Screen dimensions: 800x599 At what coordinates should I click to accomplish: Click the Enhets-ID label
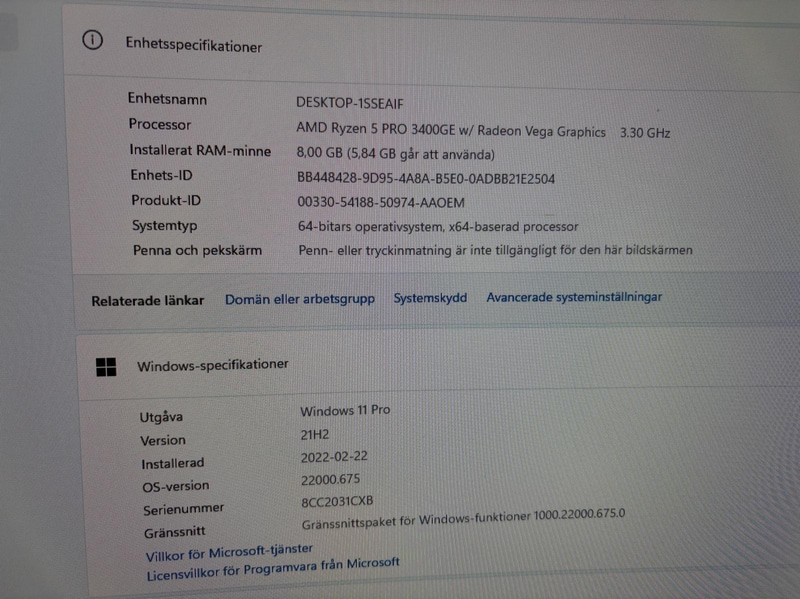pos(161,175)
